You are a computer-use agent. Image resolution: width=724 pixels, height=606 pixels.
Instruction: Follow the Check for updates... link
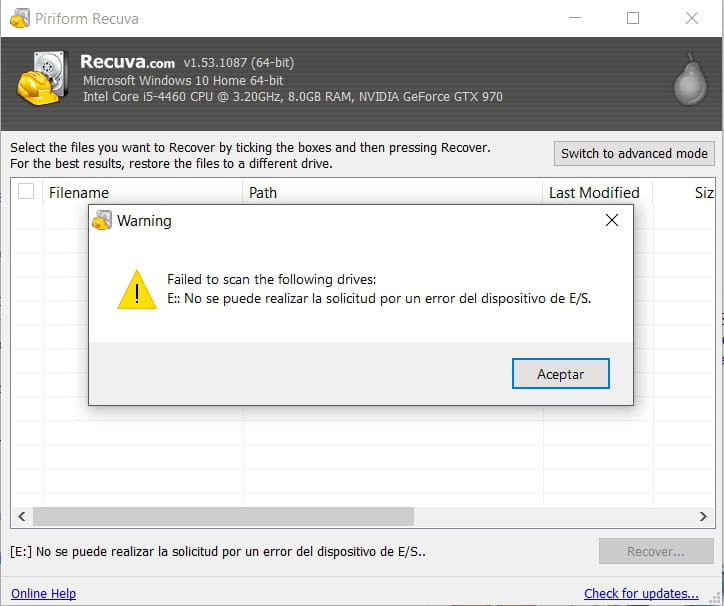click(641, 593)
